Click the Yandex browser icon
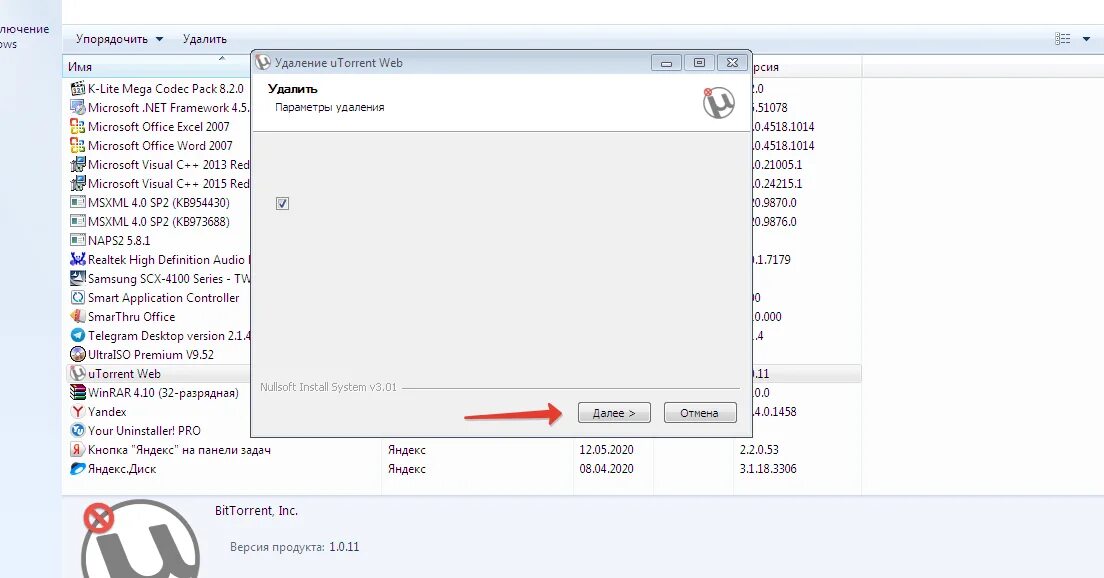Screen dimensions: 1104x578 click(x=77, y=412)
